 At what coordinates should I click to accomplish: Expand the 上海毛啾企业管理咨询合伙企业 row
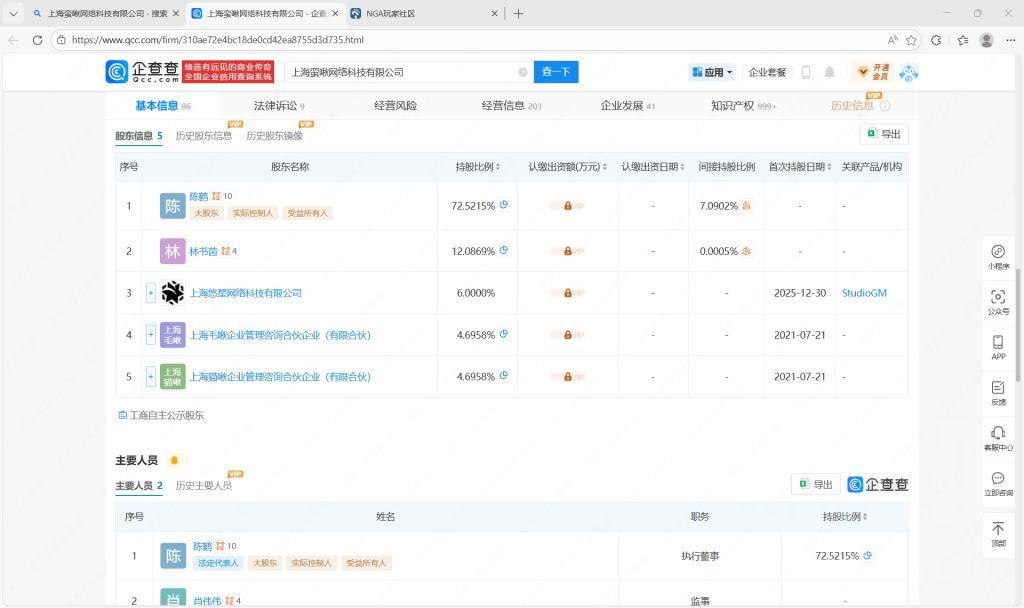click(151, 335)
